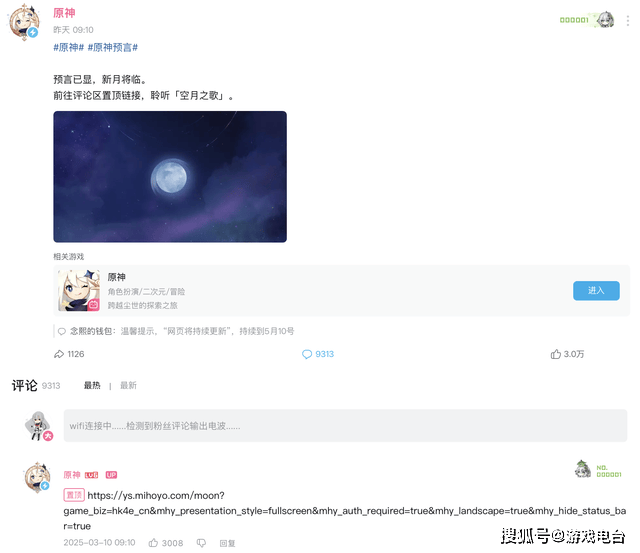Open the moon night-sky image
The width and height of the screenshot is (640, 553).
click(170, 177)
